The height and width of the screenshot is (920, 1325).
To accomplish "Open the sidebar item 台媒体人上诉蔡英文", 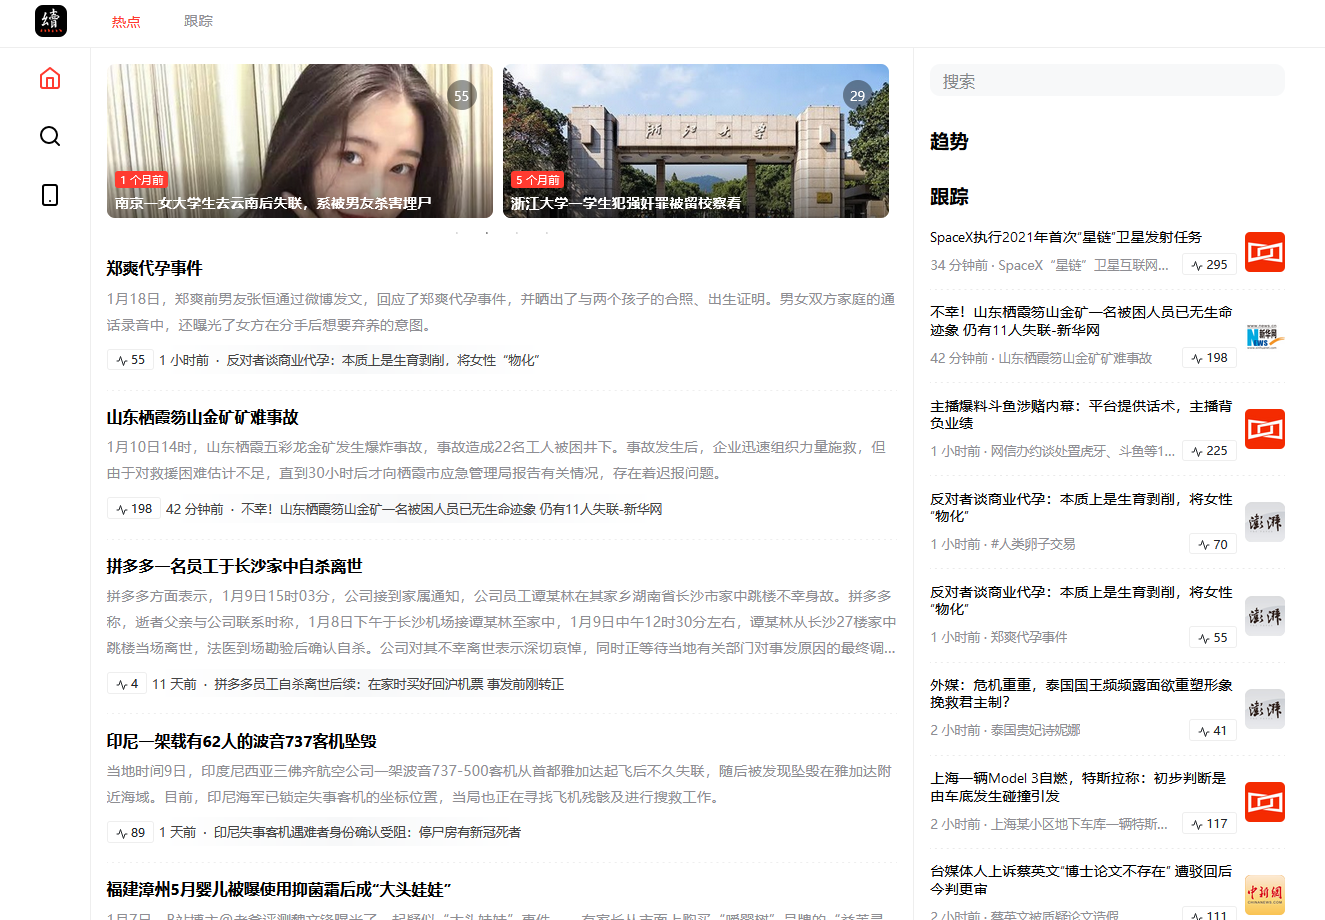I will 1081,879.
